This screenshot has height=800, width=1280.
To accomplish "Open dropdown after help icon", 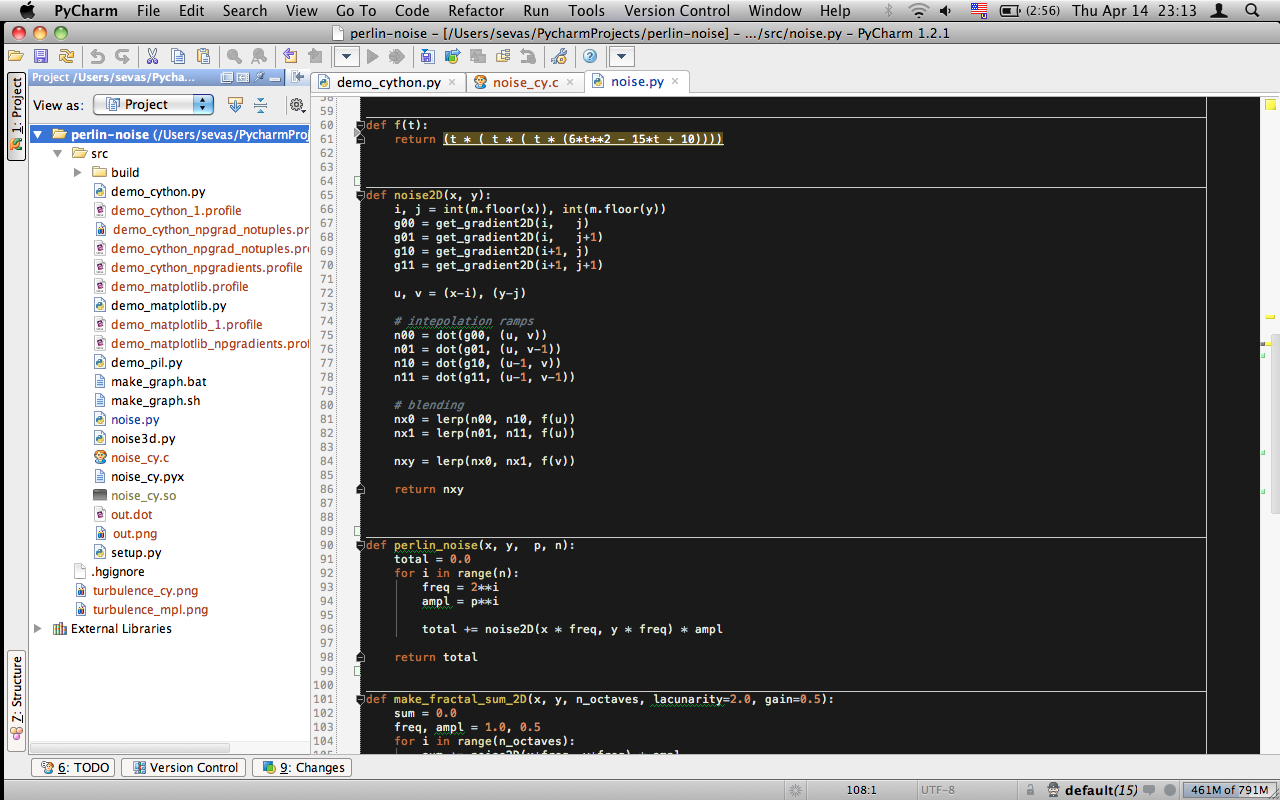I will click(x=621, y=57).
